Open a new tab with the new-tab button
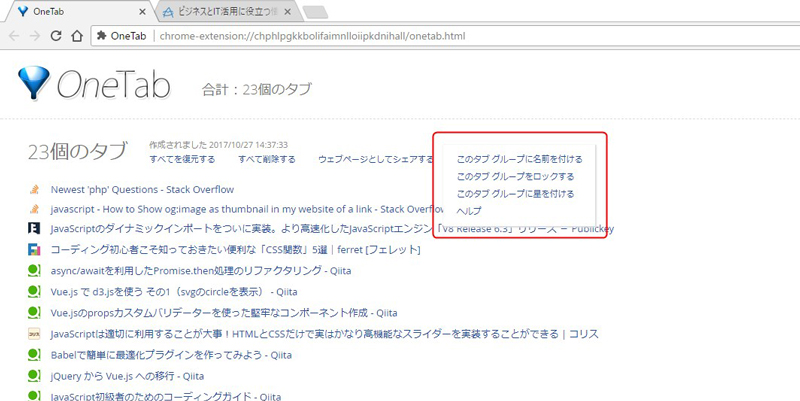Image resolution: width=800 pixels, height=401 pixels. pyautogui.click(x=315, y=12)
